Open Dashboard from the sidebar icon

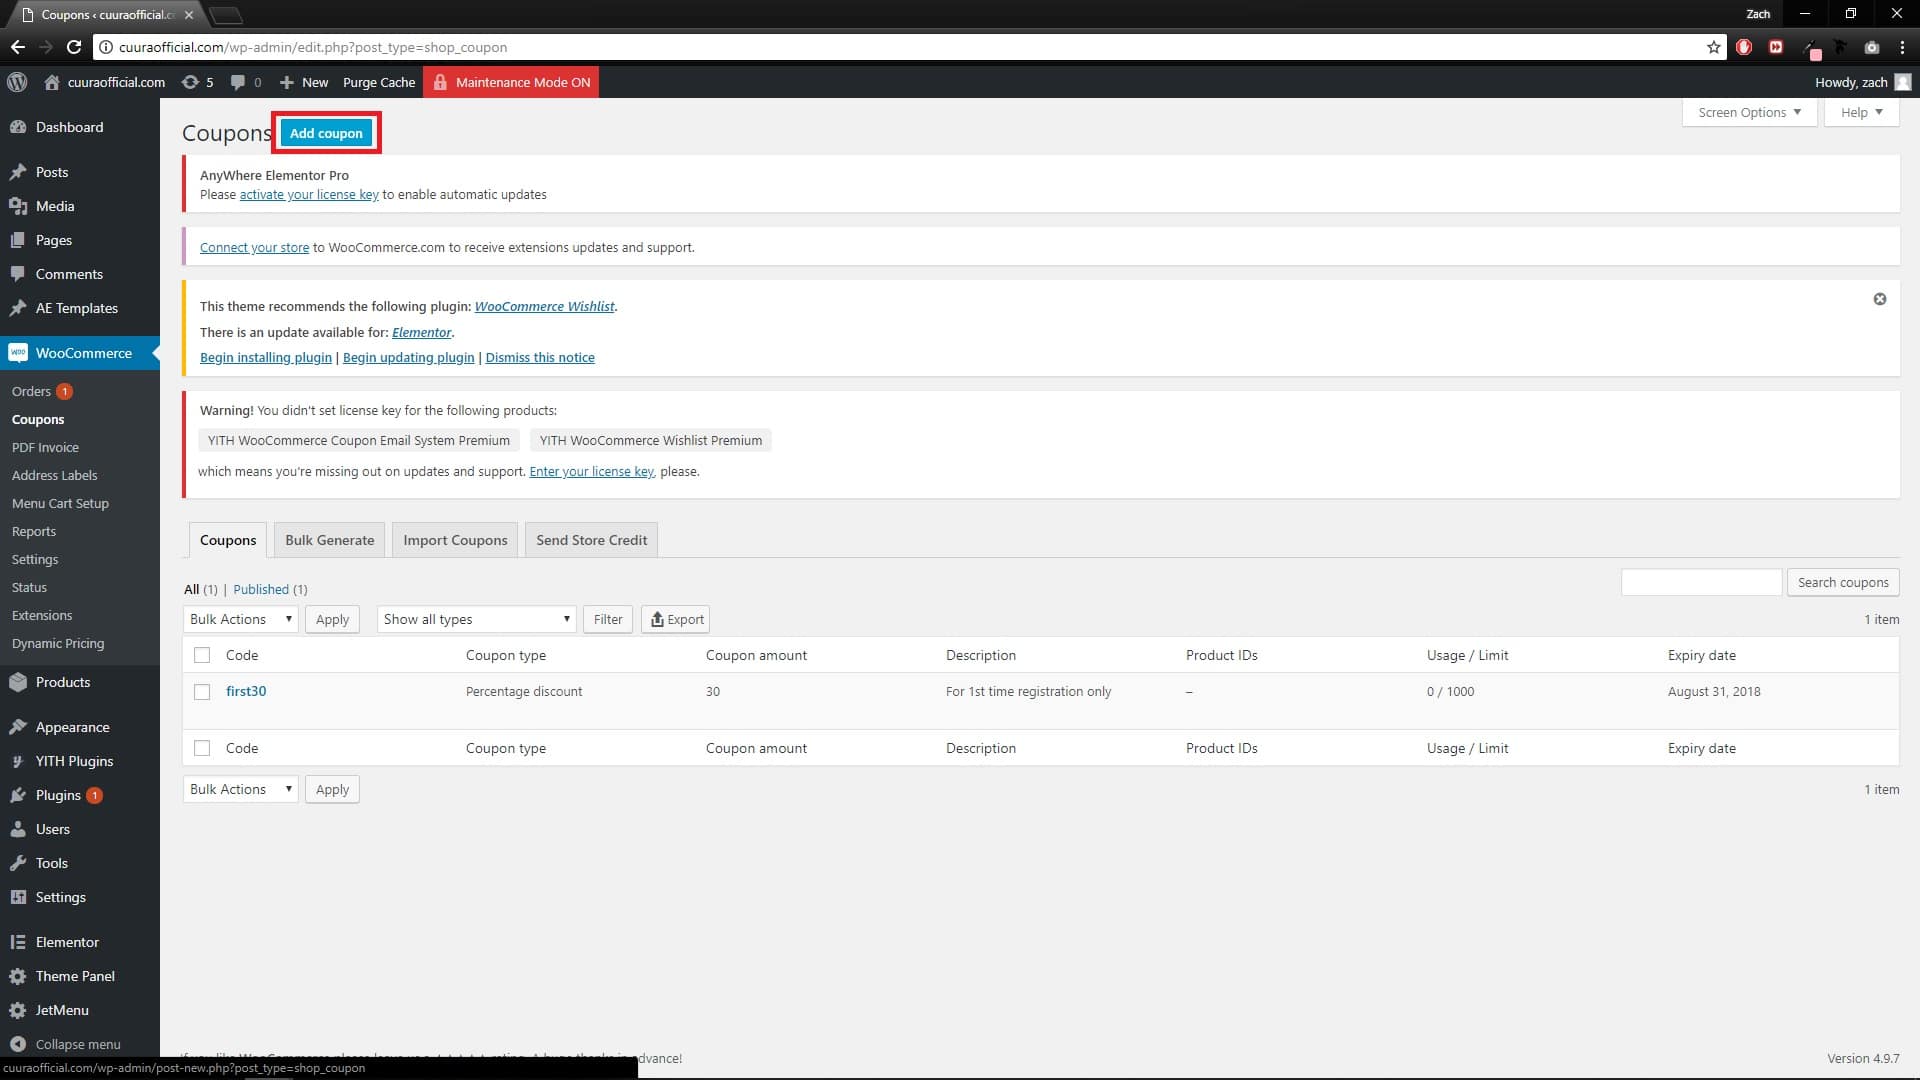coord(18,127)
